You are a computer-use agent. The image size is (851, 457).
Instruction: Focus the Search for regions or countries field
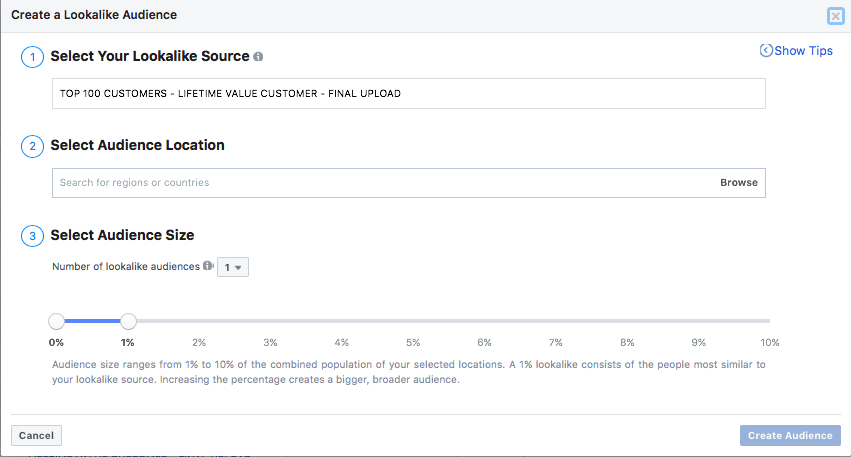coord(380,183)
